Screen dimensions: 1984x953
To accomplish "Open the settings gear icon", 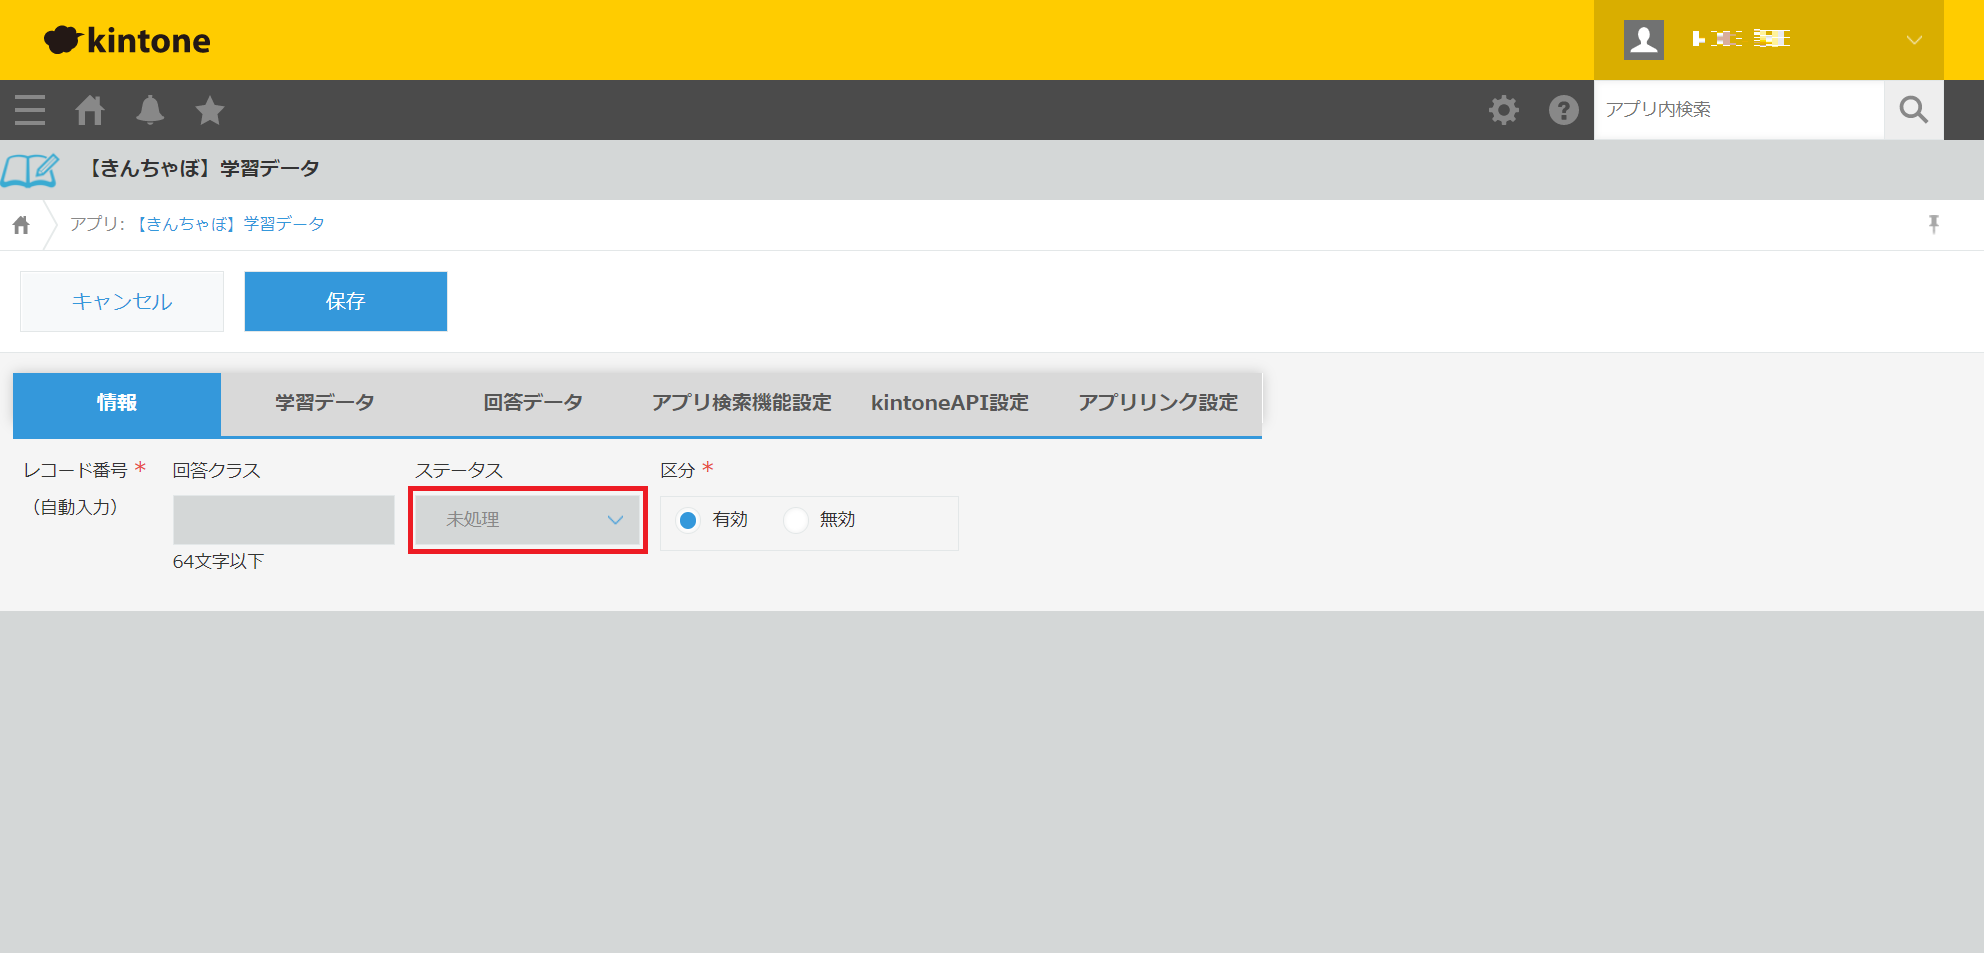I will tap(1503, 110).
